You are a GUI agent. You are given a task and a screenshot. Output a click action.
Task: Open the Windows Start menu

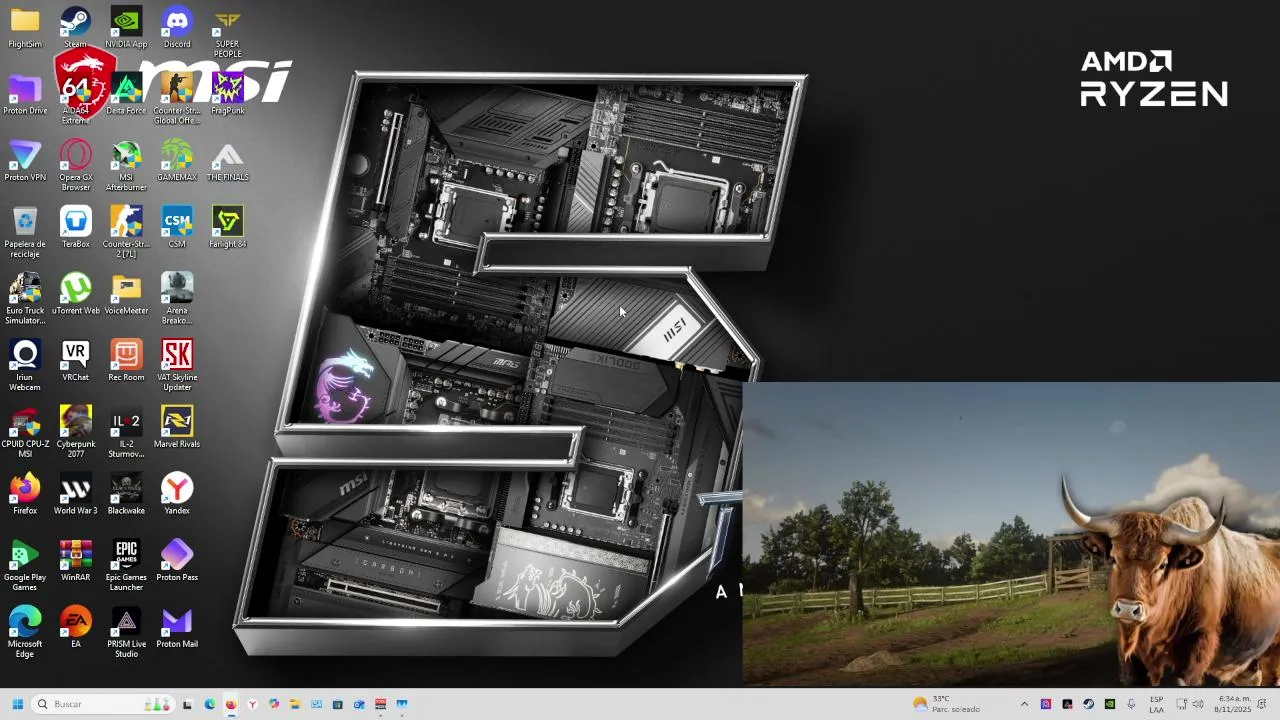(x=17, y=704)
